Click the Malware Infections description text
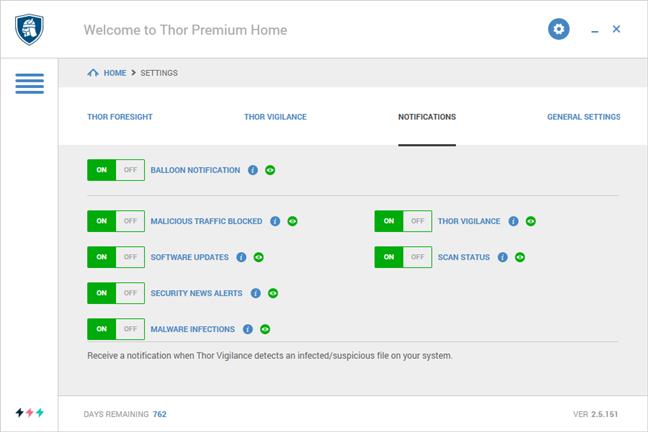 [x=270, y=356]
